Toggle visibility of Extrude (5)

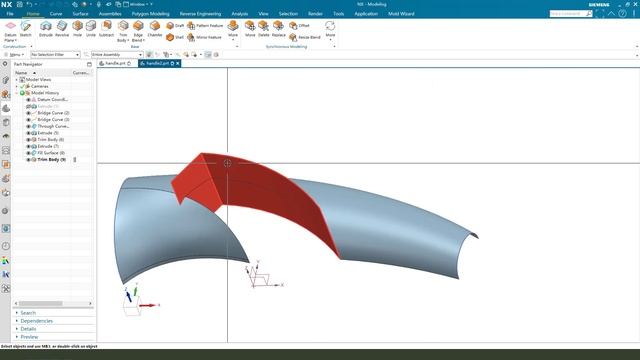28,133
